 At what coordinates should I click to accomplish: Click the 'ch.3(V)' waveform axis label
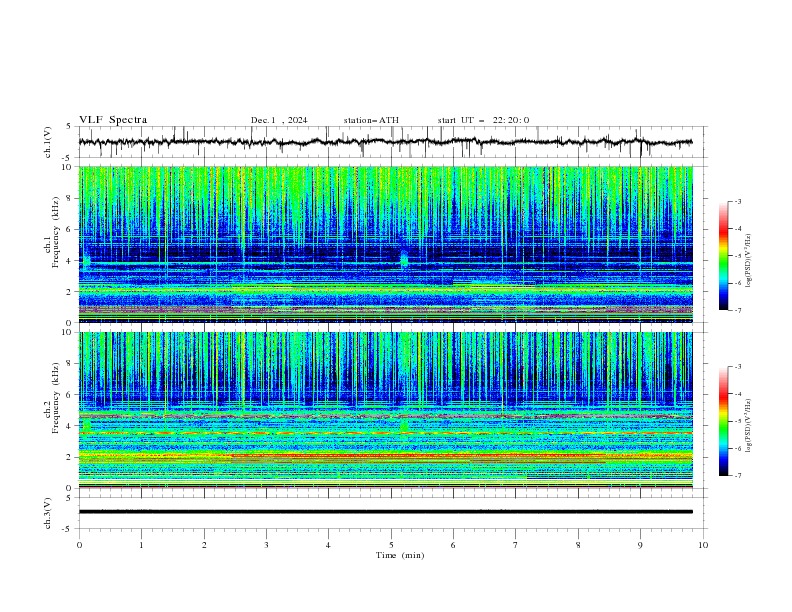(48, 513)
